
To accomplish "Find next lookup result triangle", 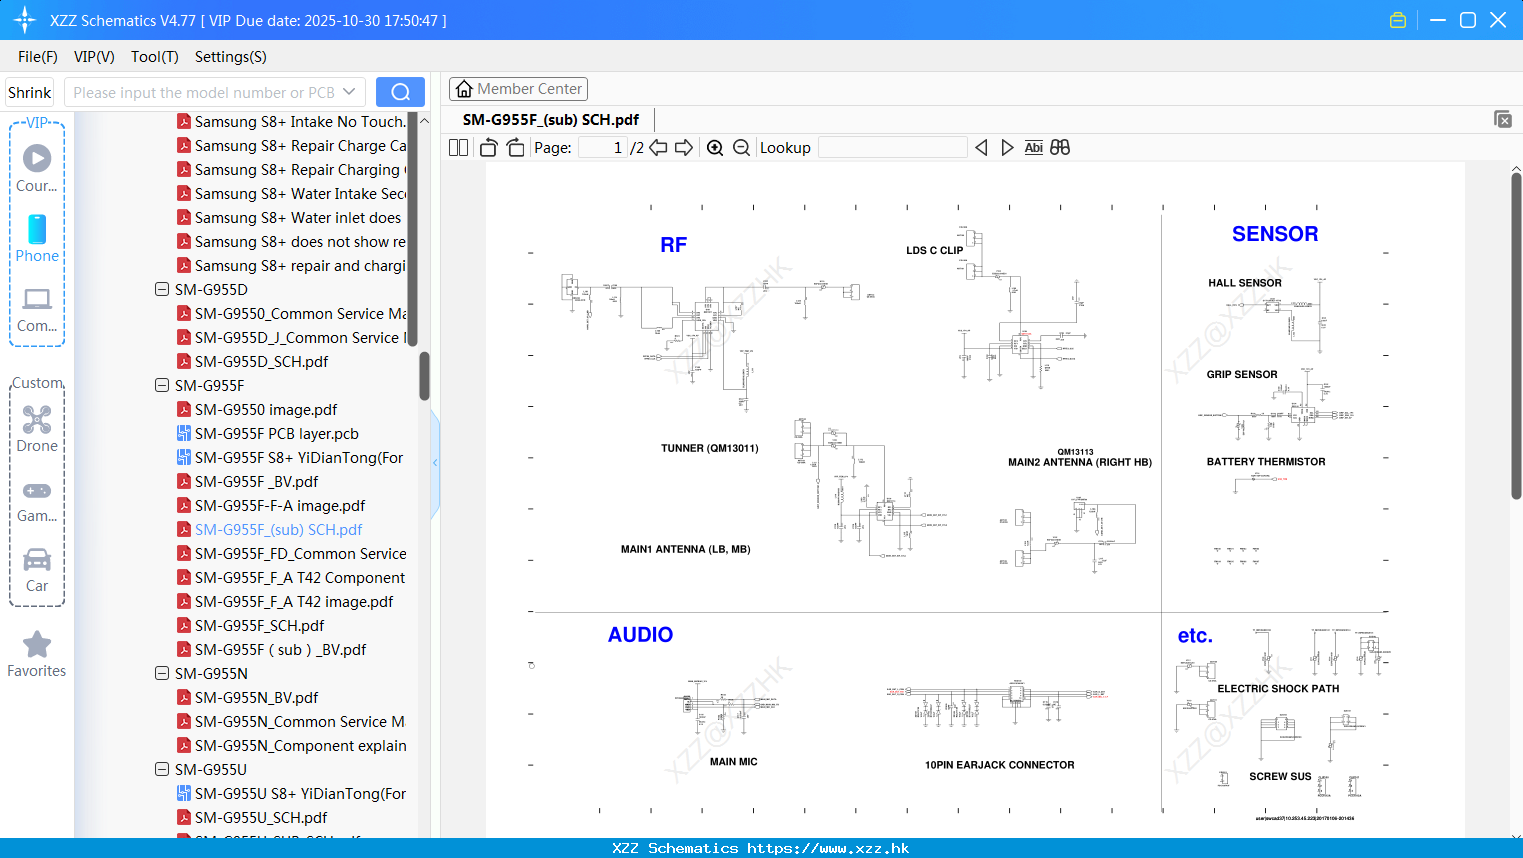I will (x=1007, y=148).
